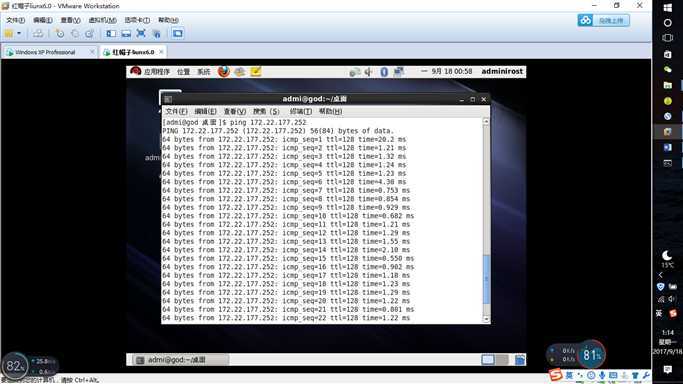
Task: Switch to the second workspace in the switcher
Action: tap(502, 360)
